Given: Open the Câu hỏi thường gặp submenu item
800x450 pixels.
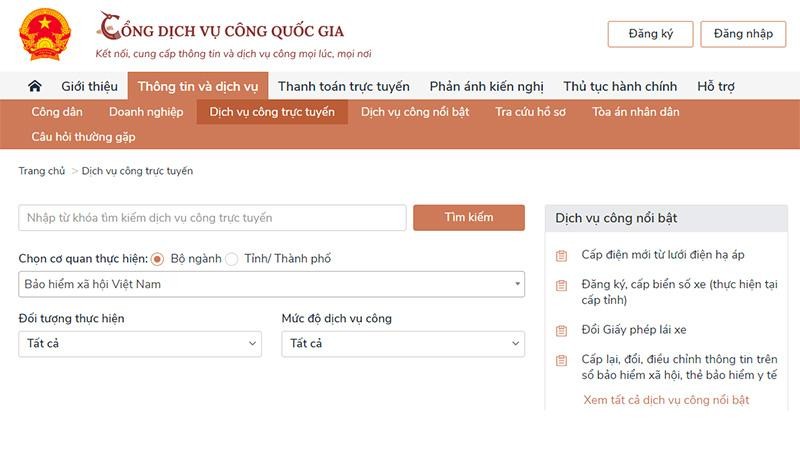Looking at the screenshot, I should click(83, 137).
